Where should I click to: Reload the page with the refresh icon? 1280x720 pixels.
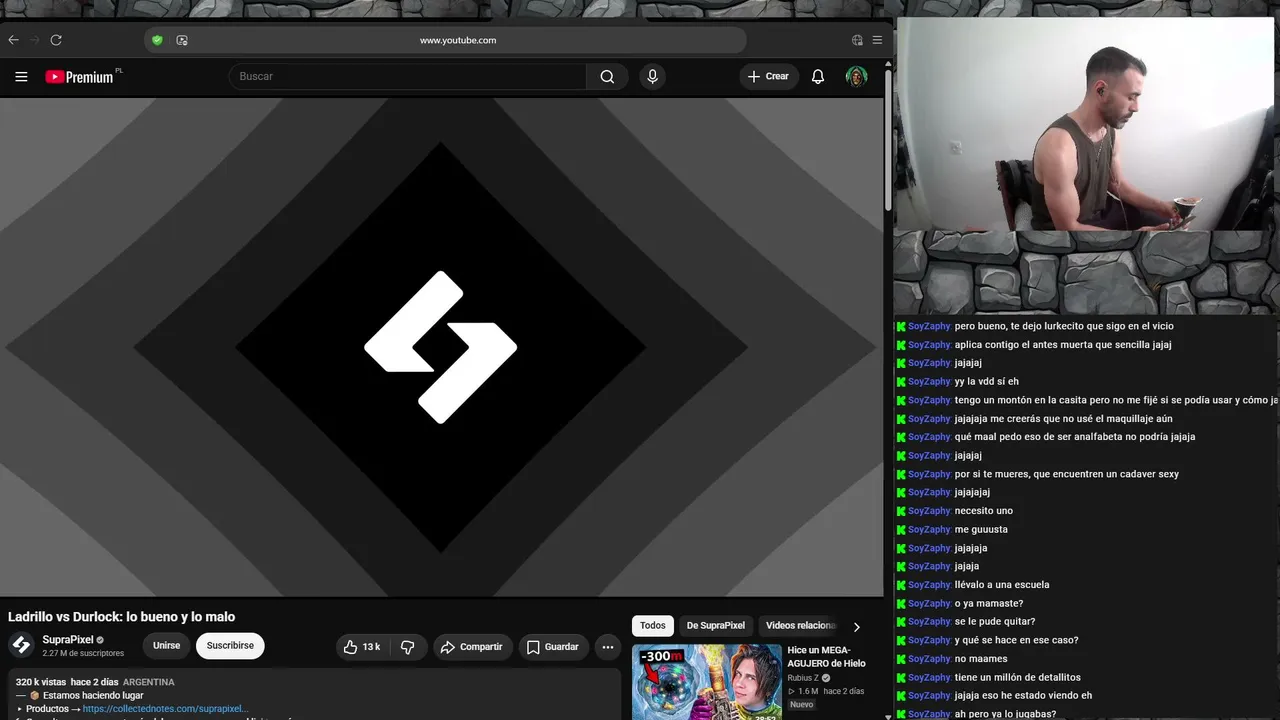coord(56,40)
